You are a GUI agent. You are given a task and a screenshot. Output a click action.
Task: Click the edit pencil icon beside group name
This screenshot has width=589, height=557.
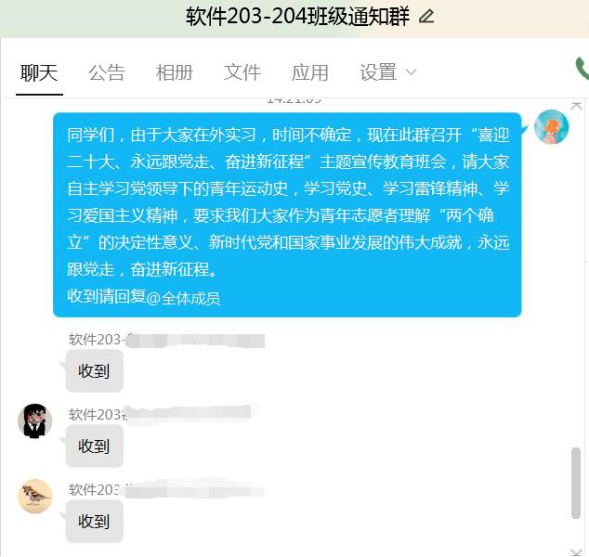coord(426,17)
